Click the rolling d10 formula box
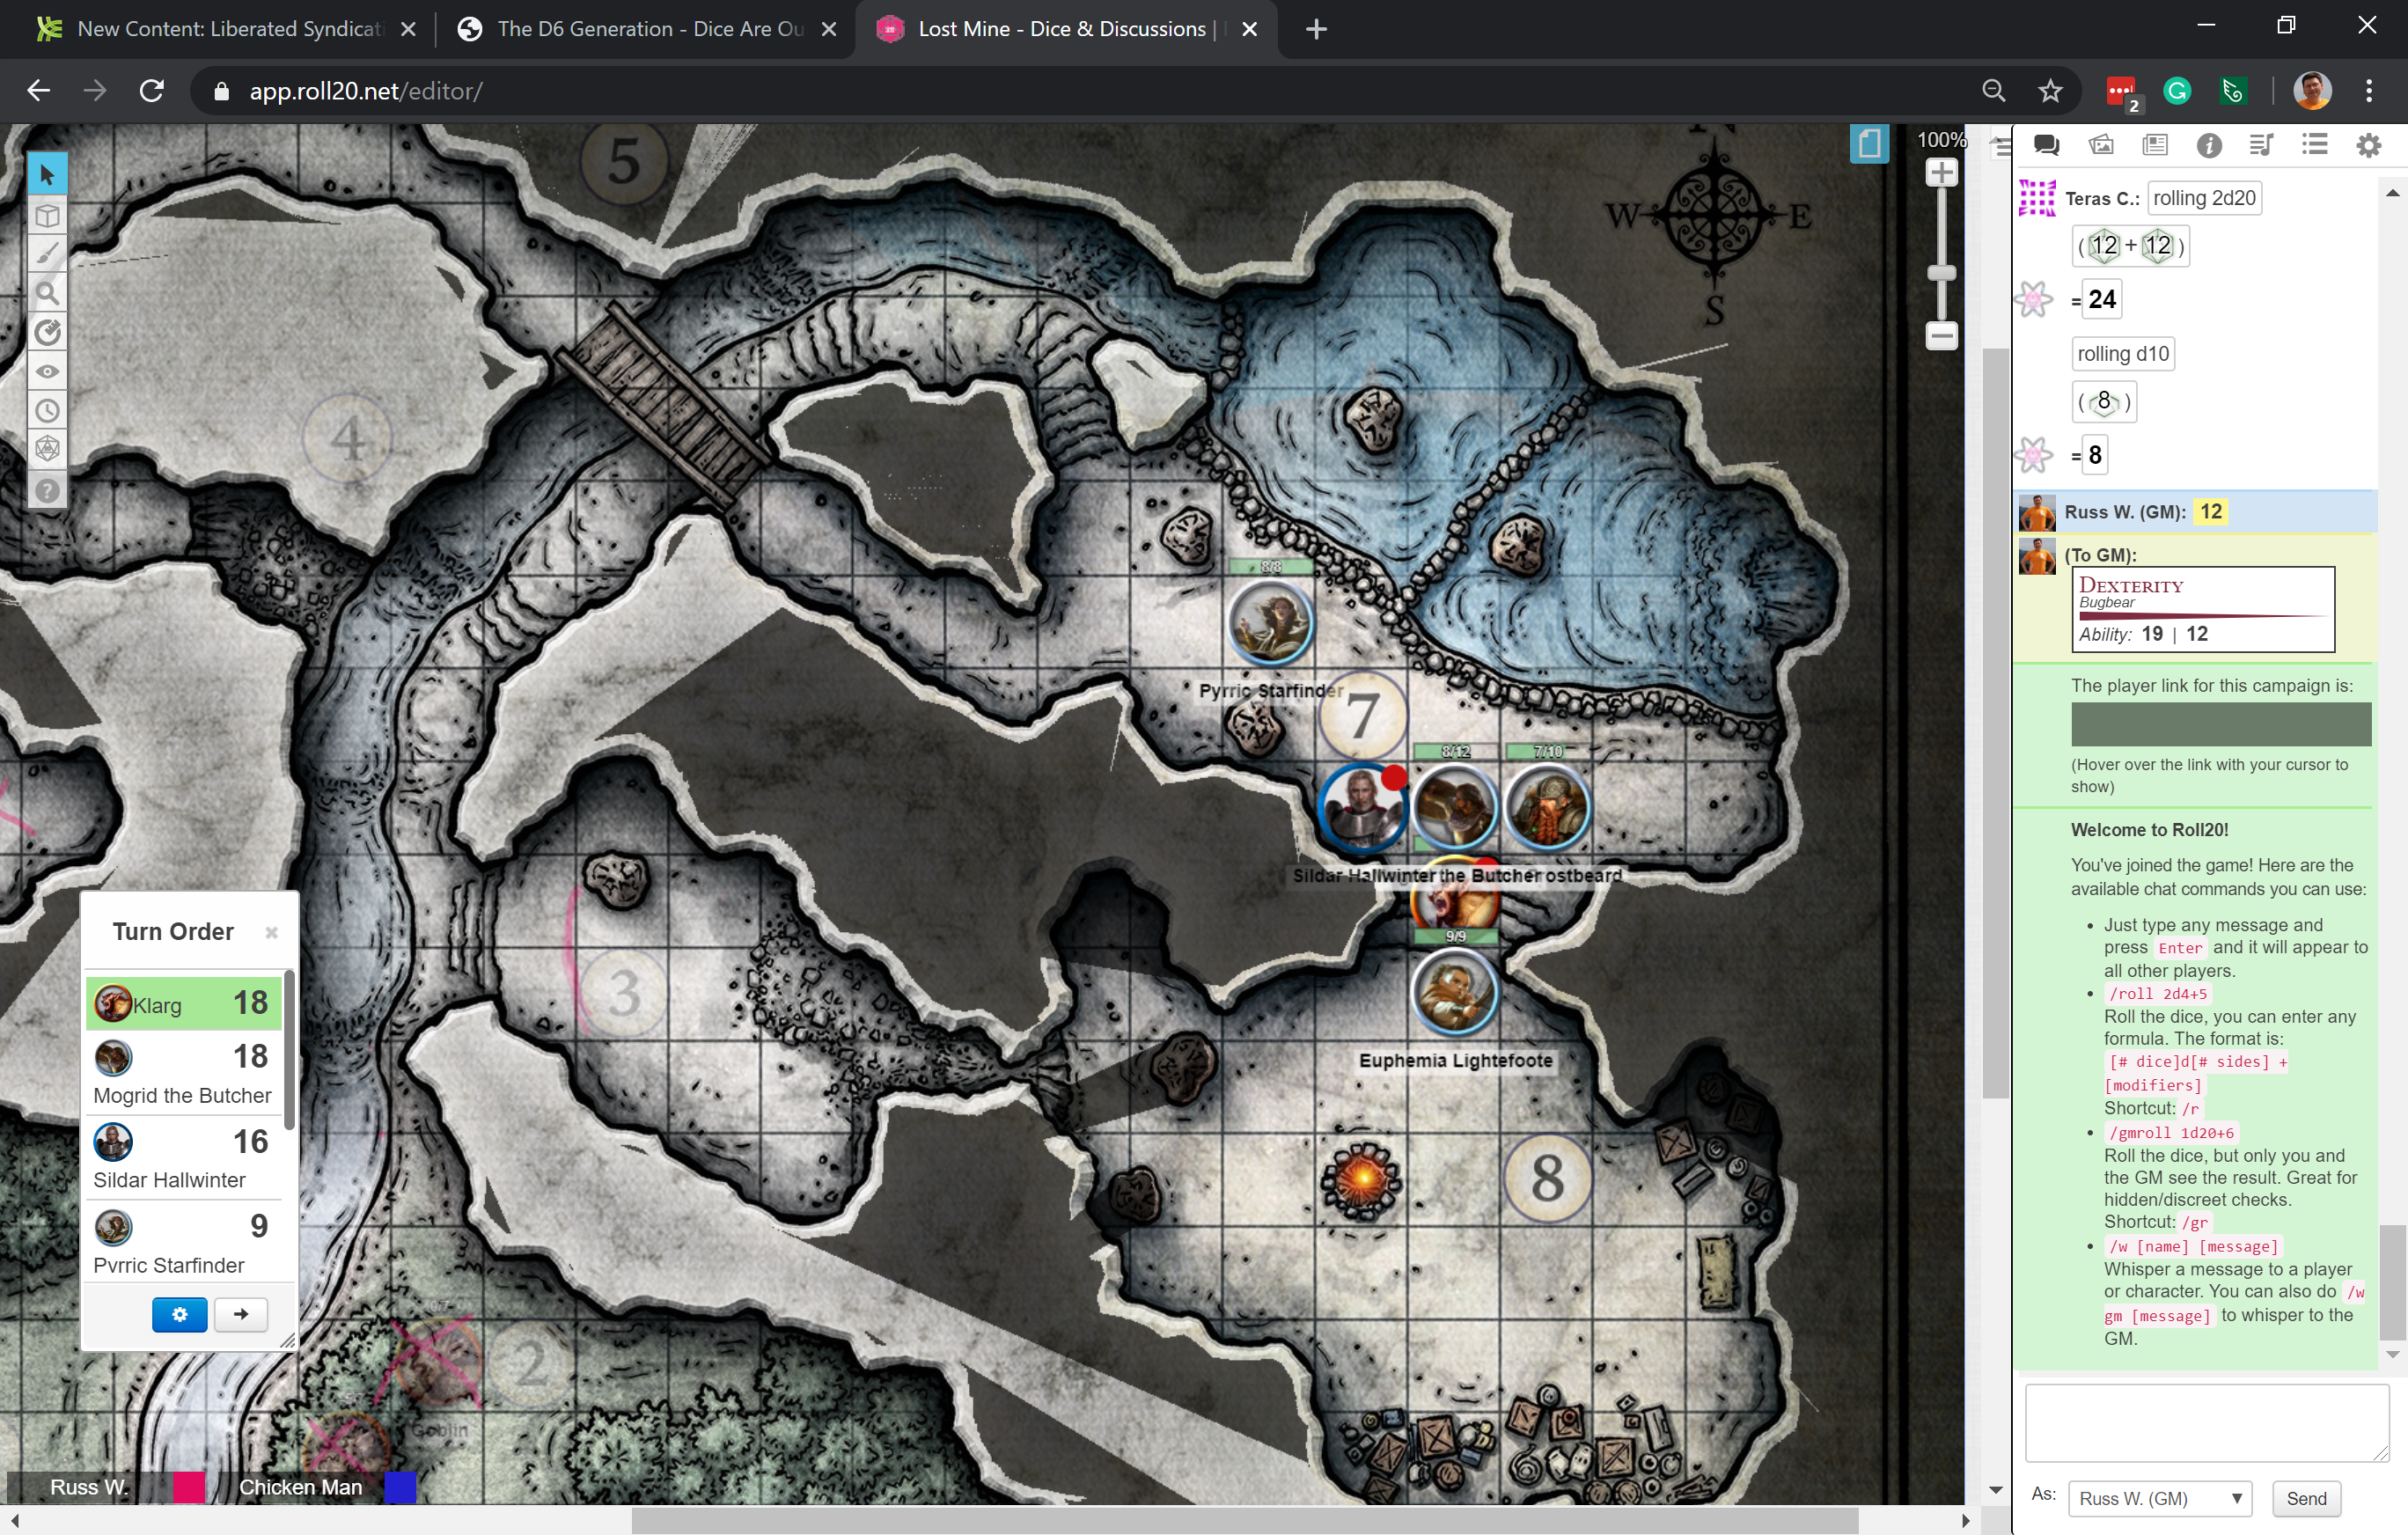This screenshot has height=1535, width=2408. (2123, 354)
